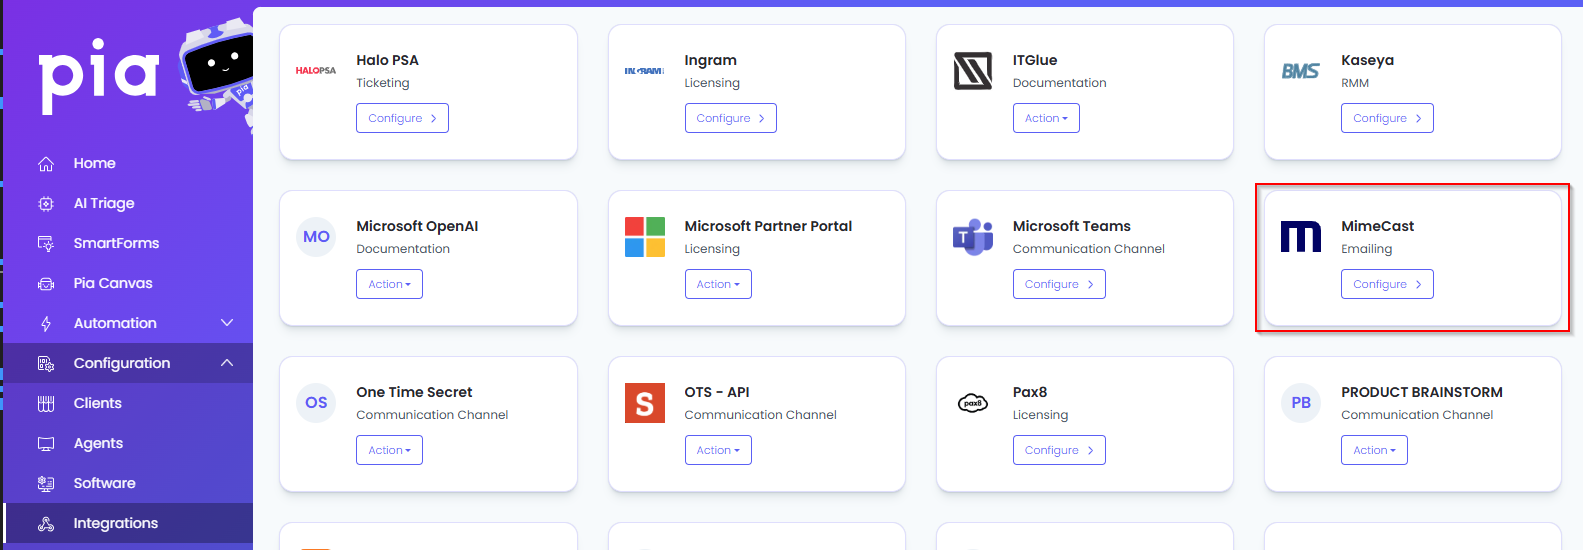Click the Configuration sidebar icon
Viewport: 1583px width, 550px height.
click(46, 364)
